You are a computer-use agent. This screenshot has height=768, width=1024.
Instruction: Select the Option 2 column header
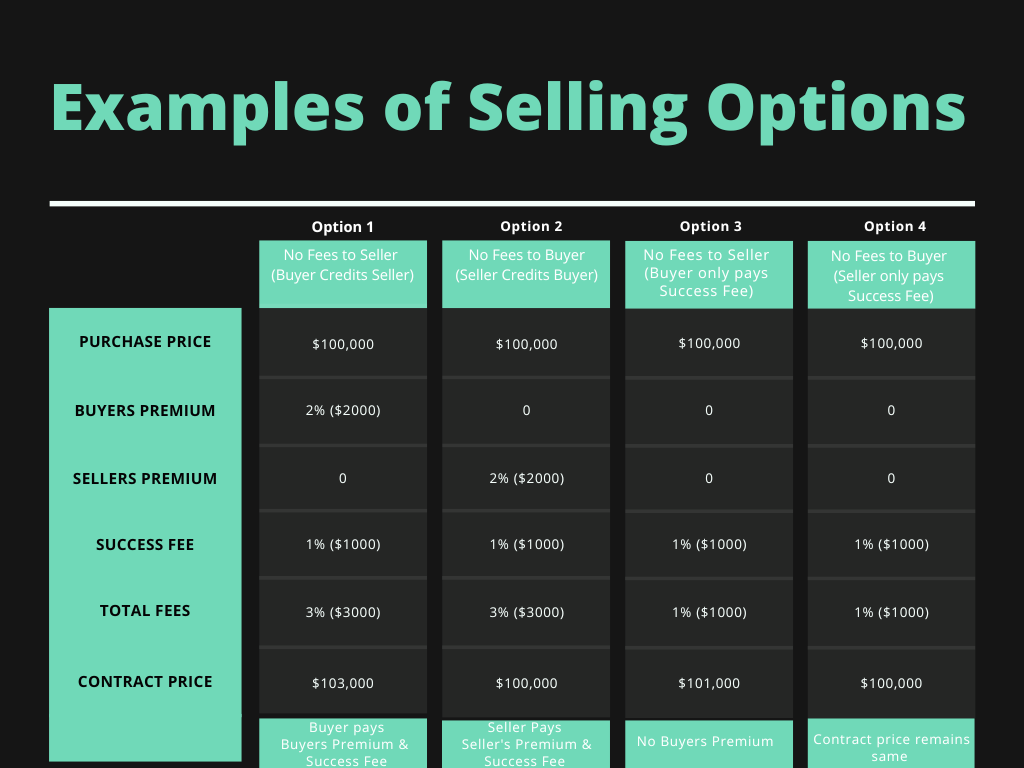coord(526,227)
